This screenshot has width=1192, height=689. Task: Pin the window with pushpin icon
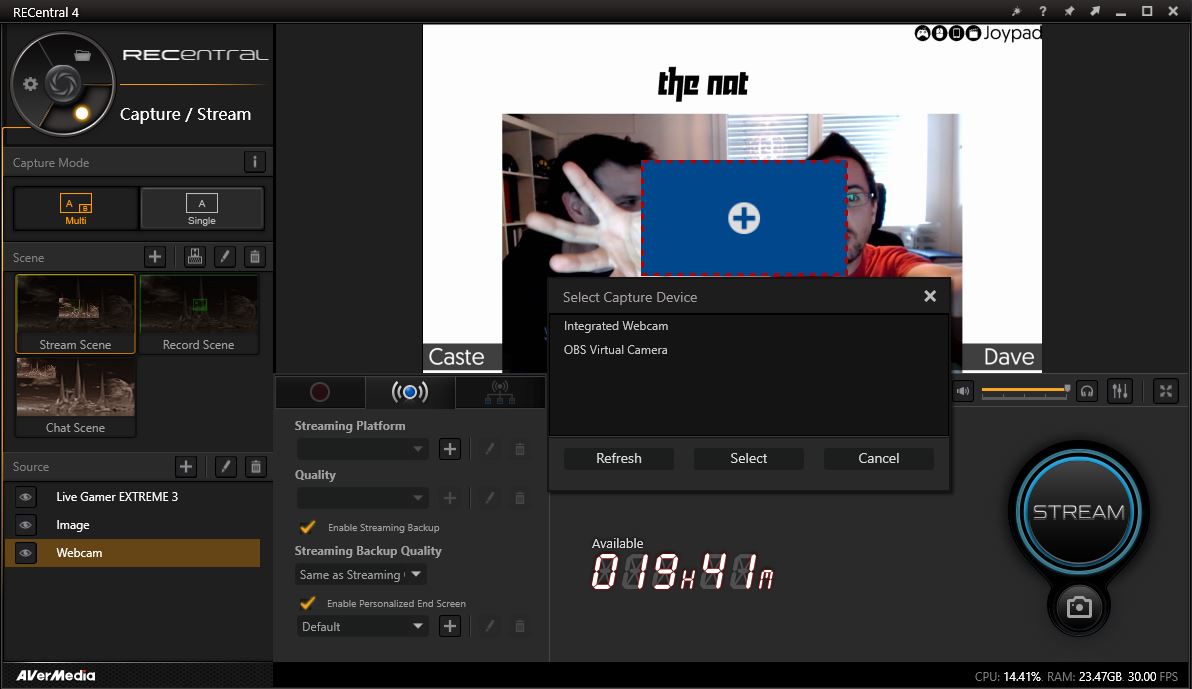[1069, 11]
